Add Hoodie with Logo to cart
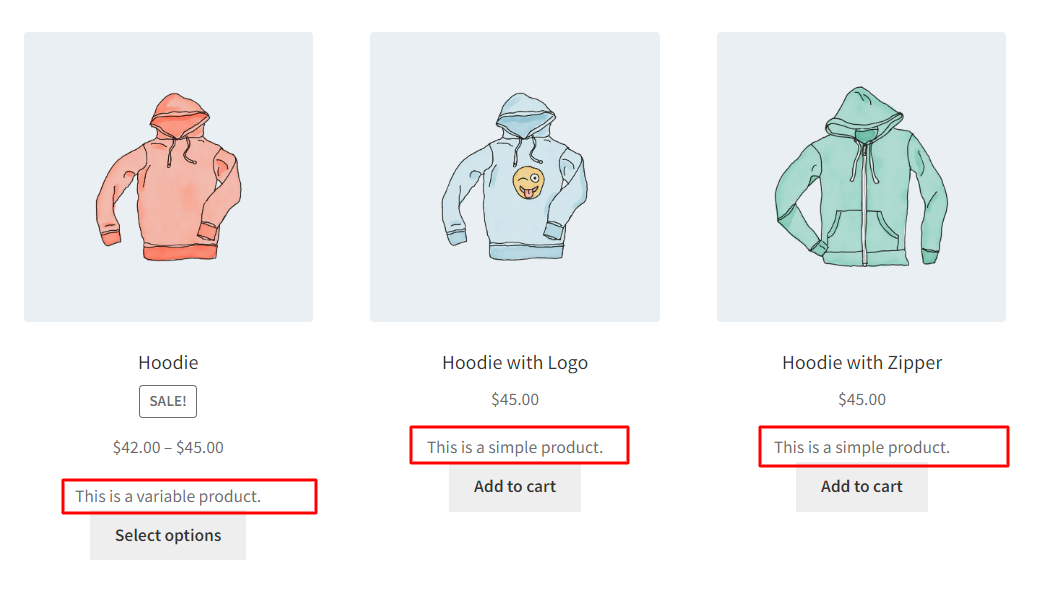 click(514, 487)
